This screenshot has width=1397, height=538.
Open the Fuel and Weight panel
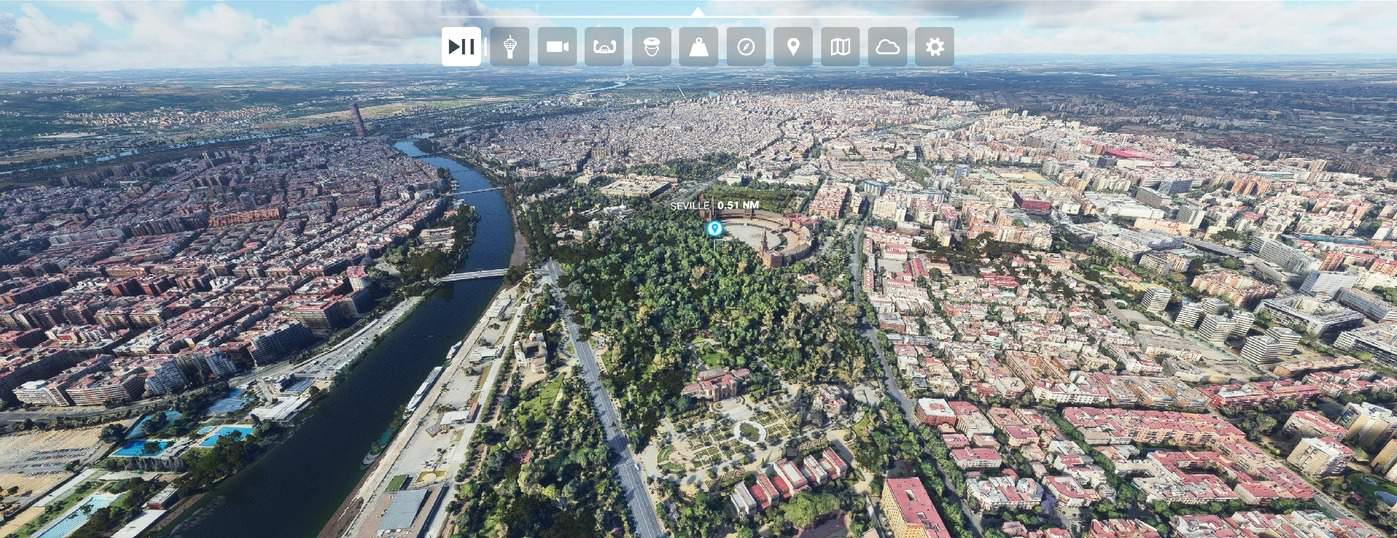pos(698,47)
